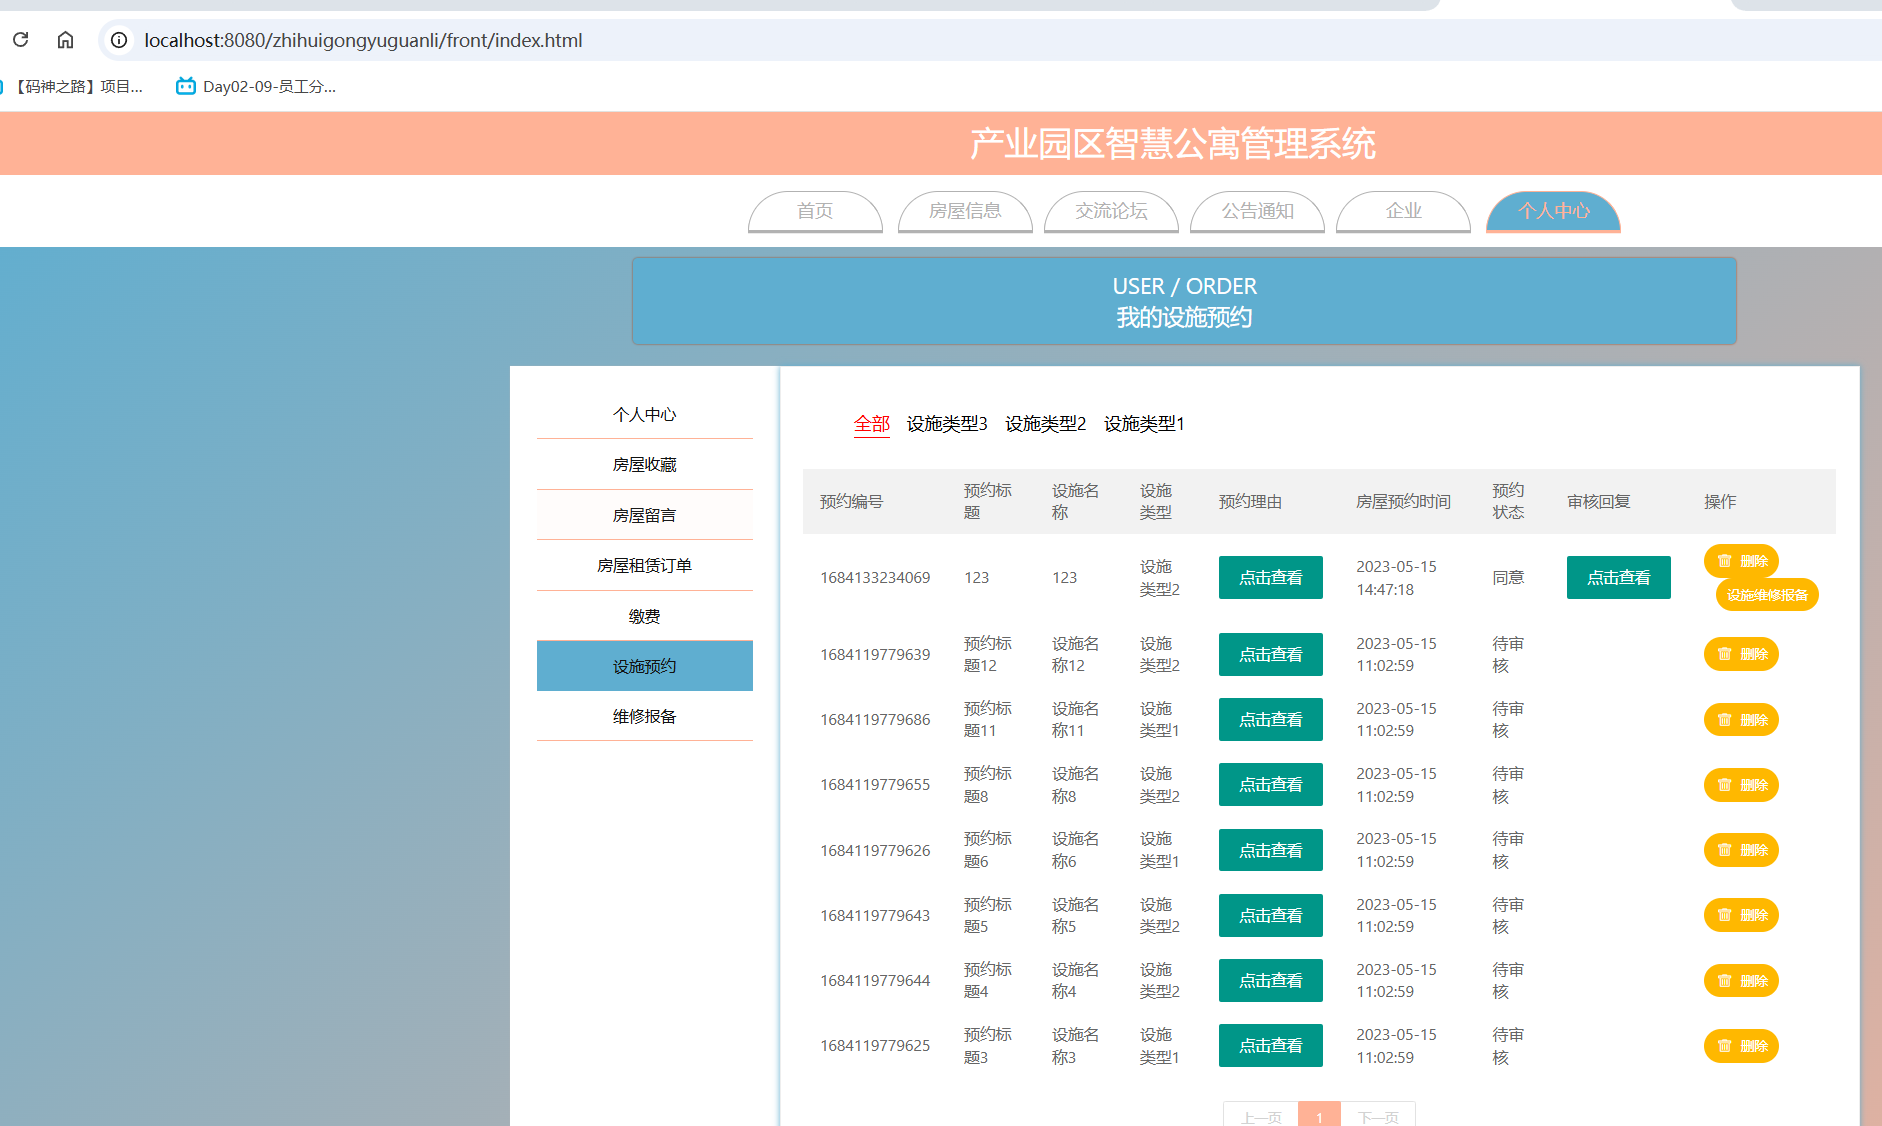Delete reservation 1684119779686 via trash icon

(1741, 720)
